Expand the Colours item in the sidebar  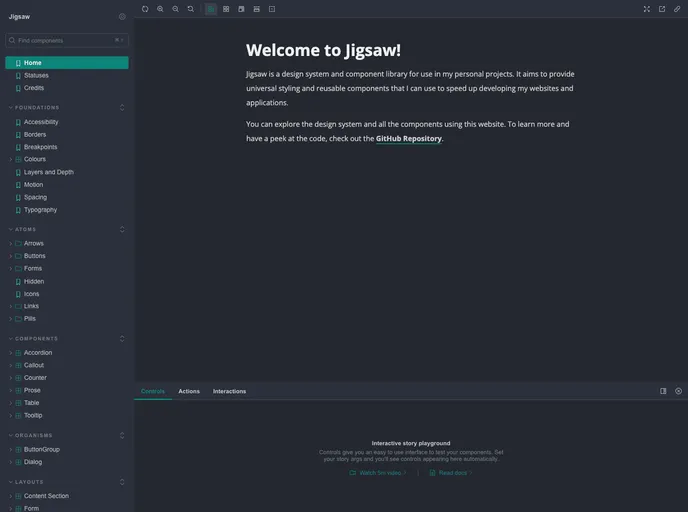tap(35, 159)
